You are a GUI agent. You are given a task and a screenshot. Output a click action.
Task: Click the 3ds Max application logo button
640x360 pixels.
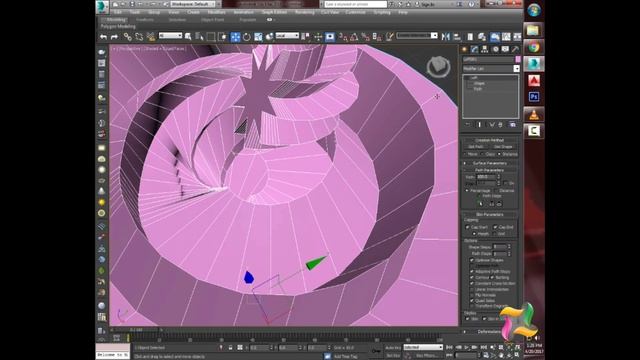tap(102, 6)
